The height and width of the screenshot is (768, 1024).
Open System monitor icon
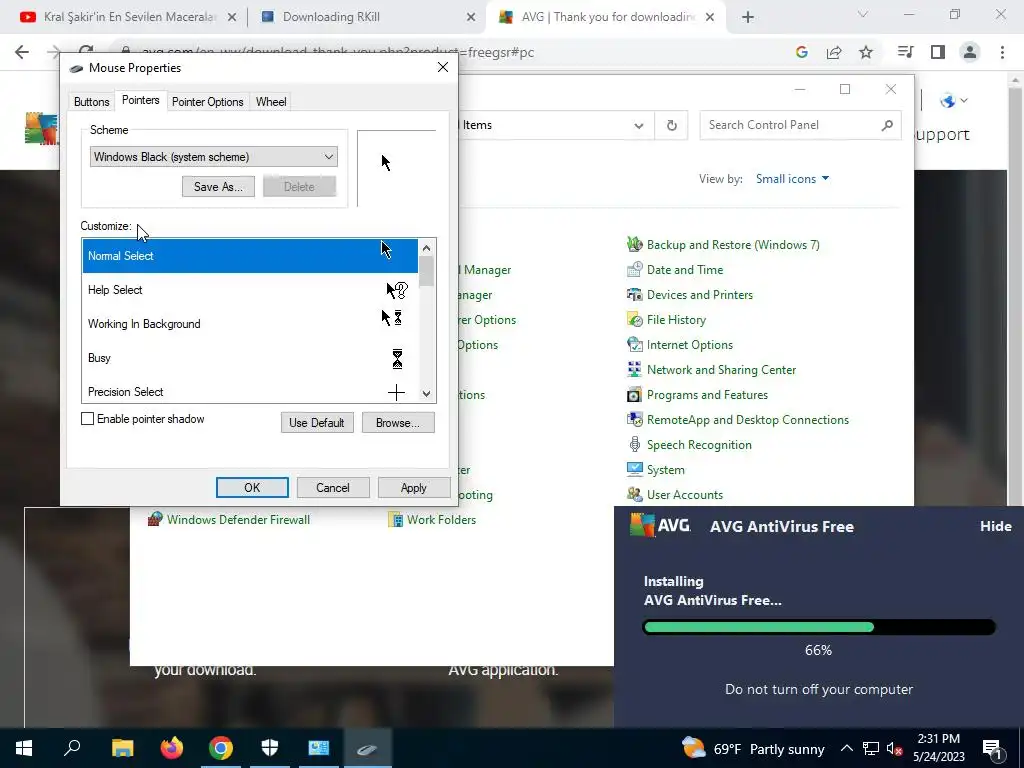pyautogui.click(x=634, y=470)
